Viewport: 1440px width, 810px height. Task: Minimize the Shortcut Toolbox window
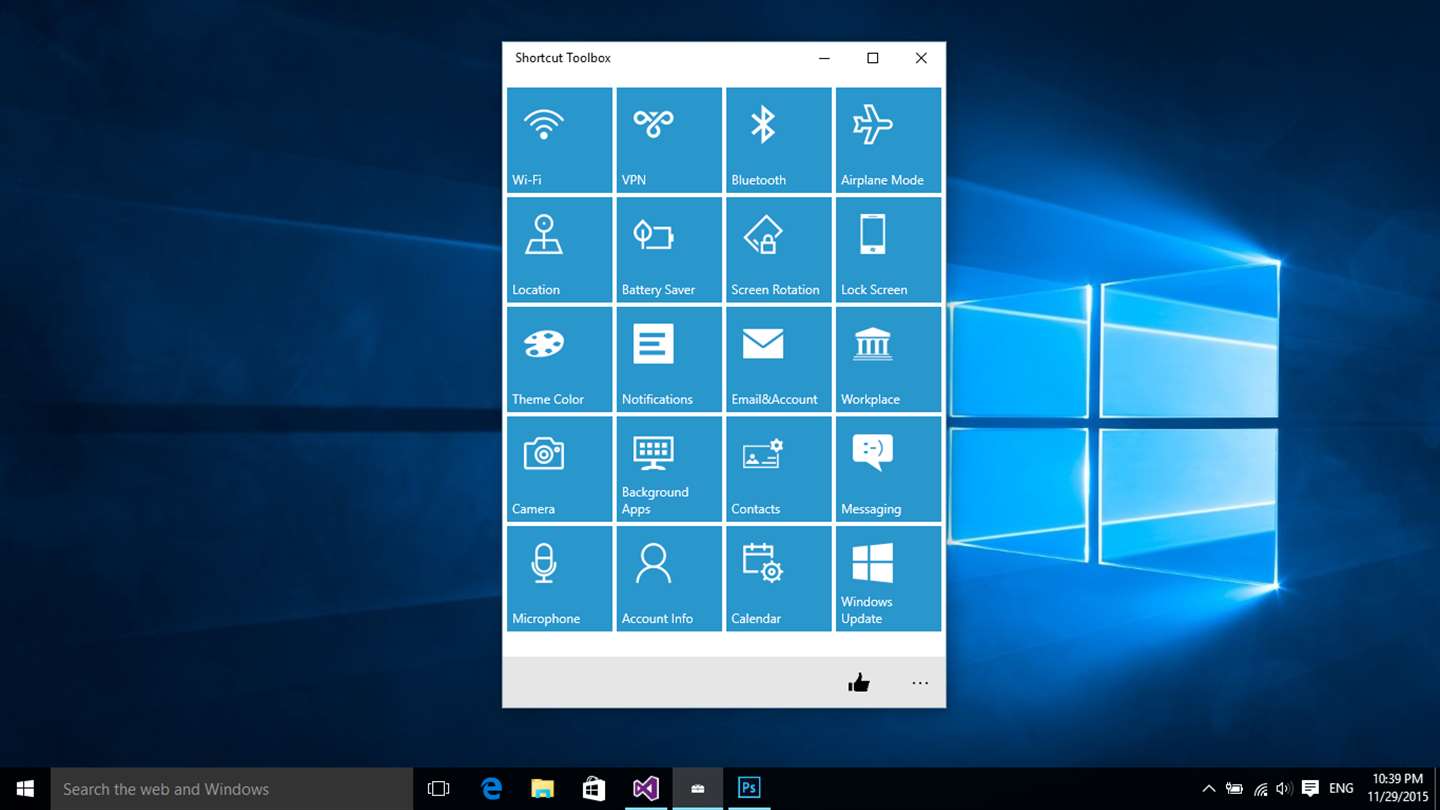pyautogui.click(x=824, y=58)
